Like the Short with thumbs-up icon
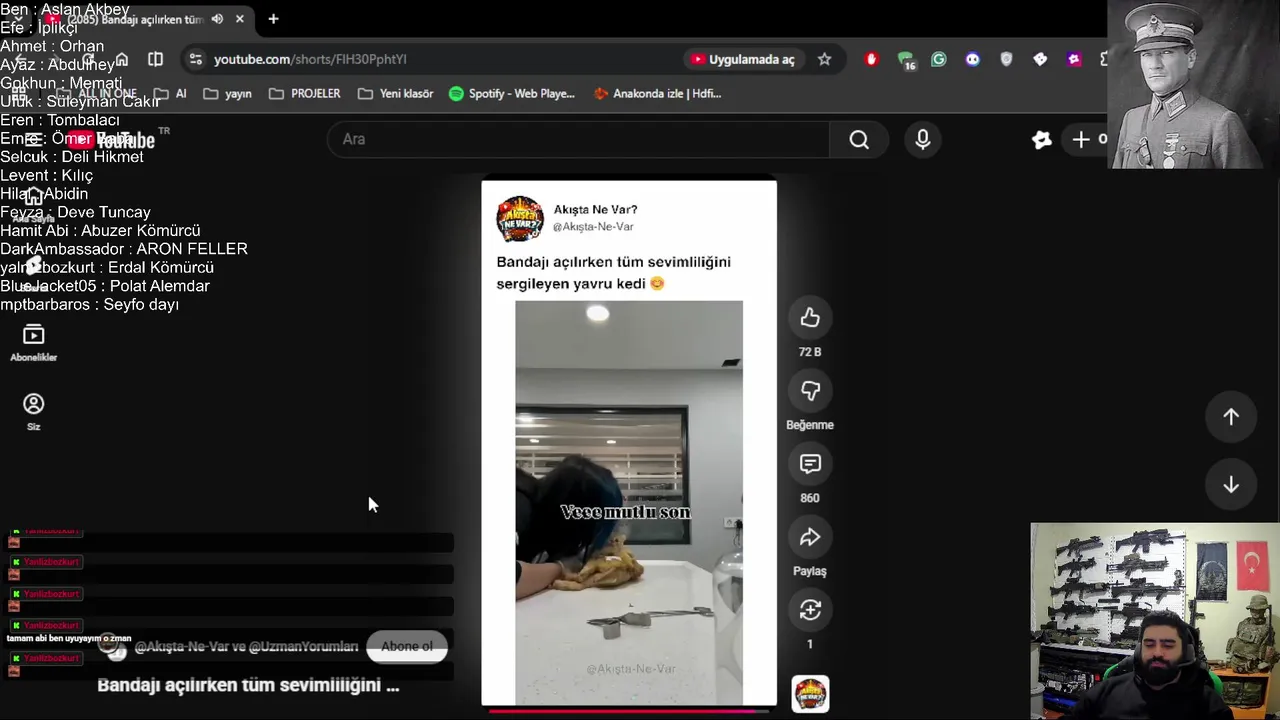The height and width of the screenshot is (720, 1280). tap(810, 318)
